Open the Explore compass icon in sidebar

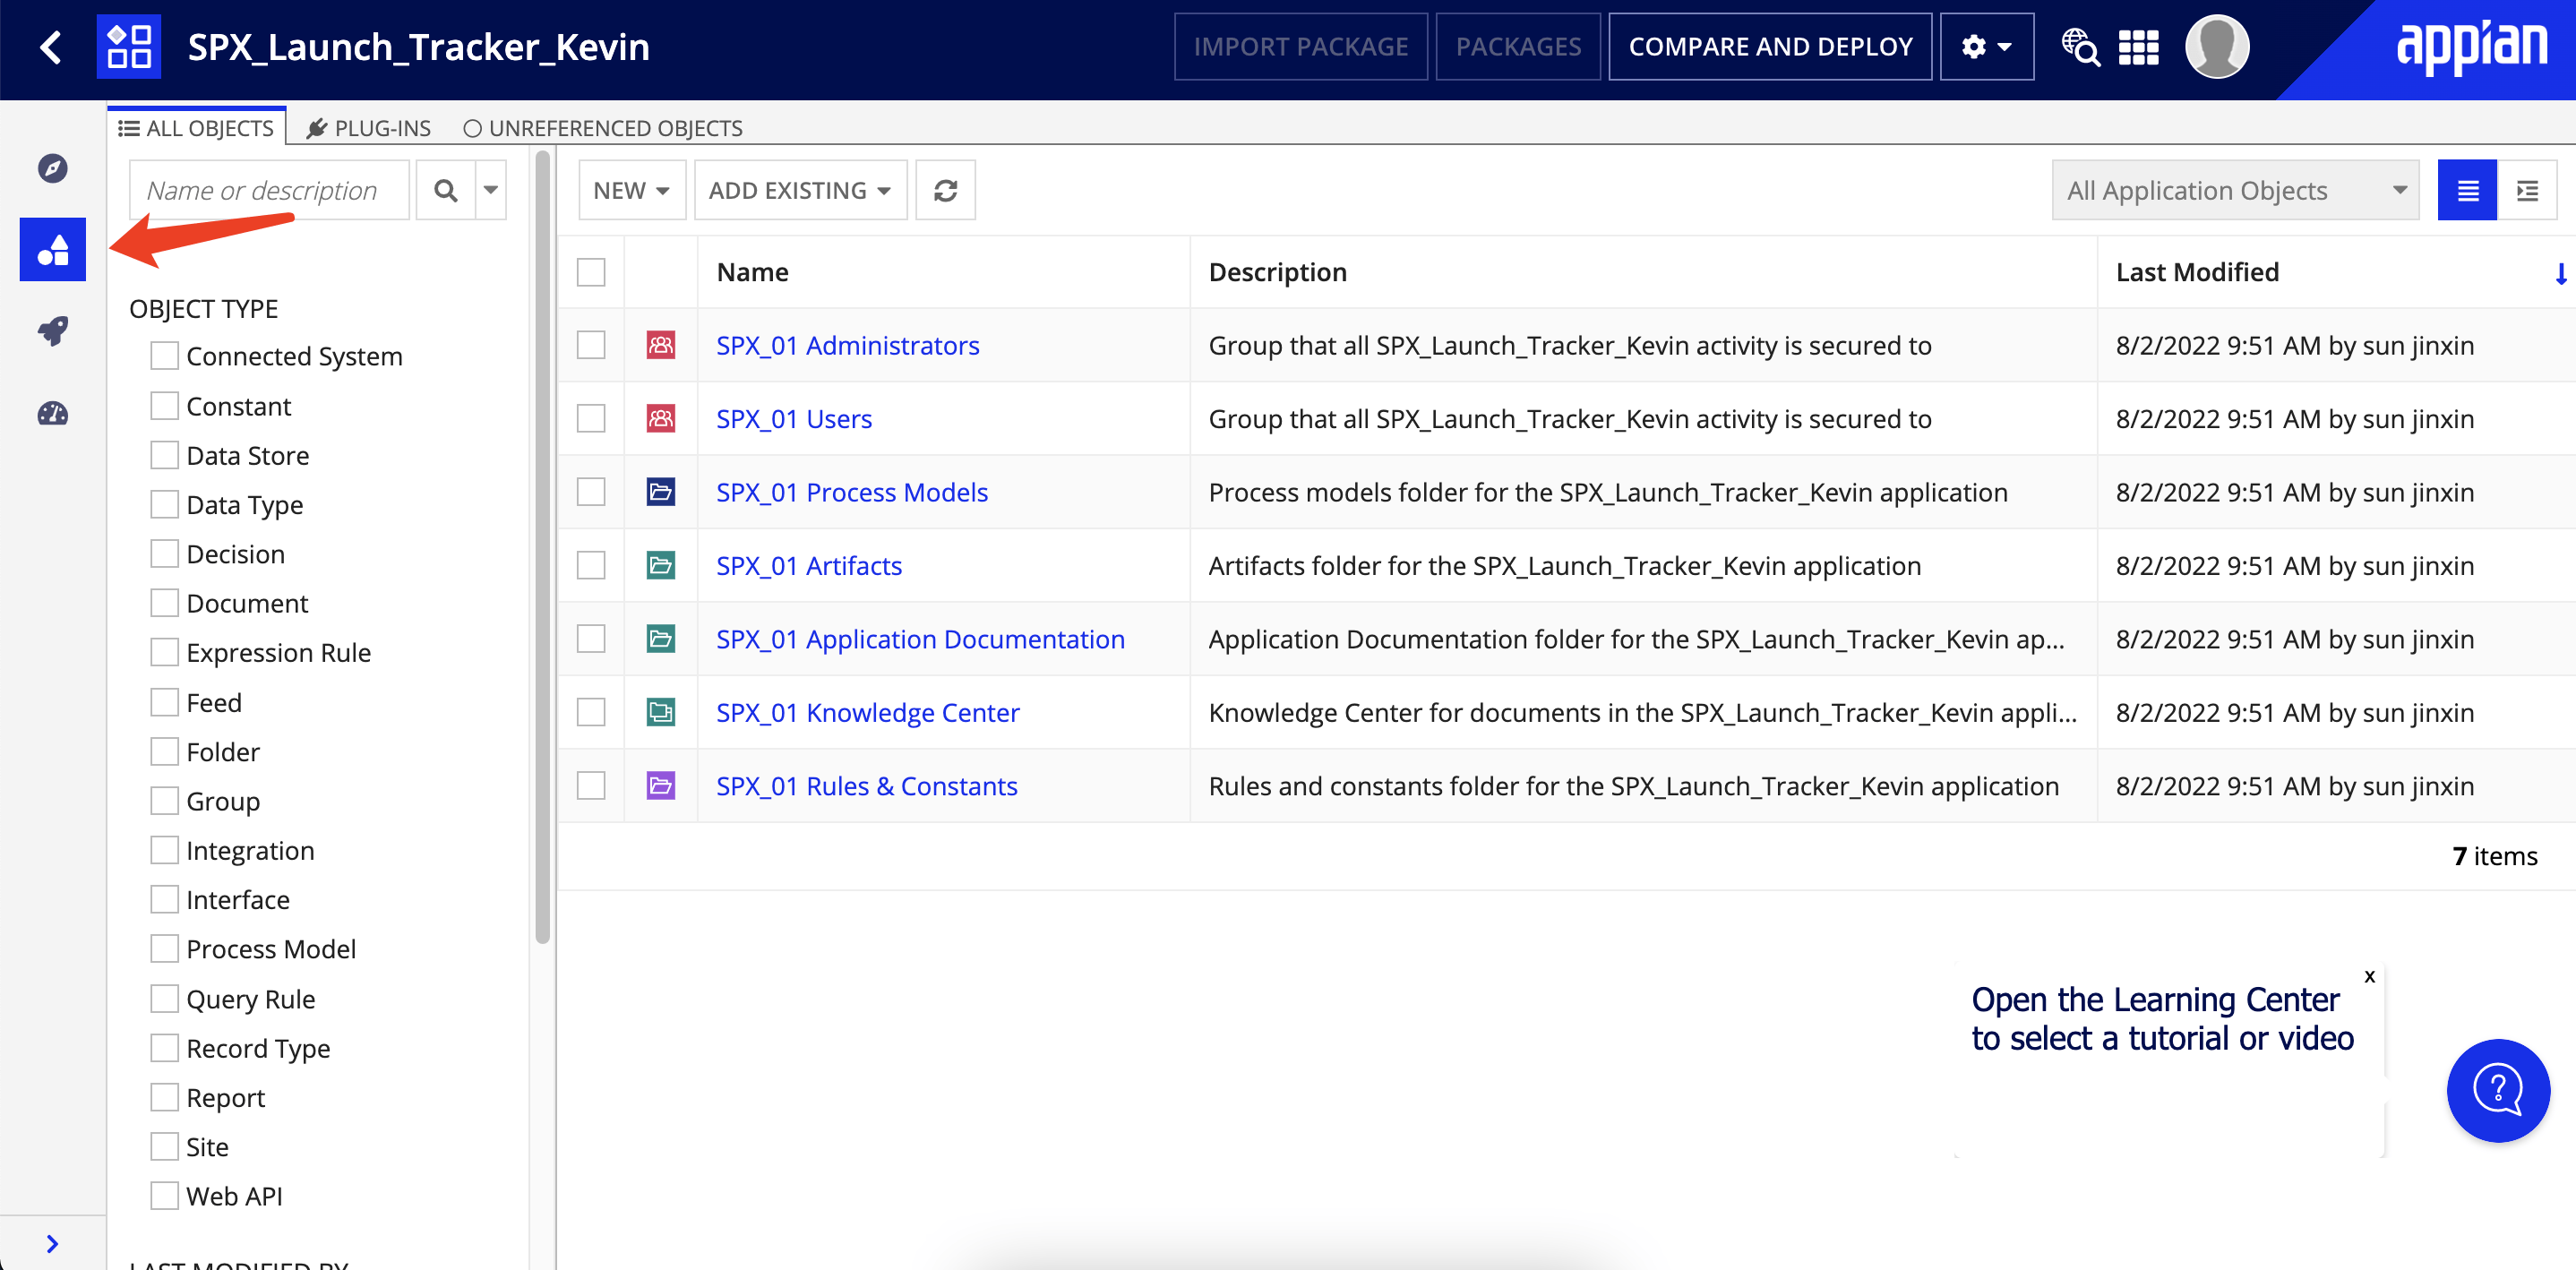53,168
